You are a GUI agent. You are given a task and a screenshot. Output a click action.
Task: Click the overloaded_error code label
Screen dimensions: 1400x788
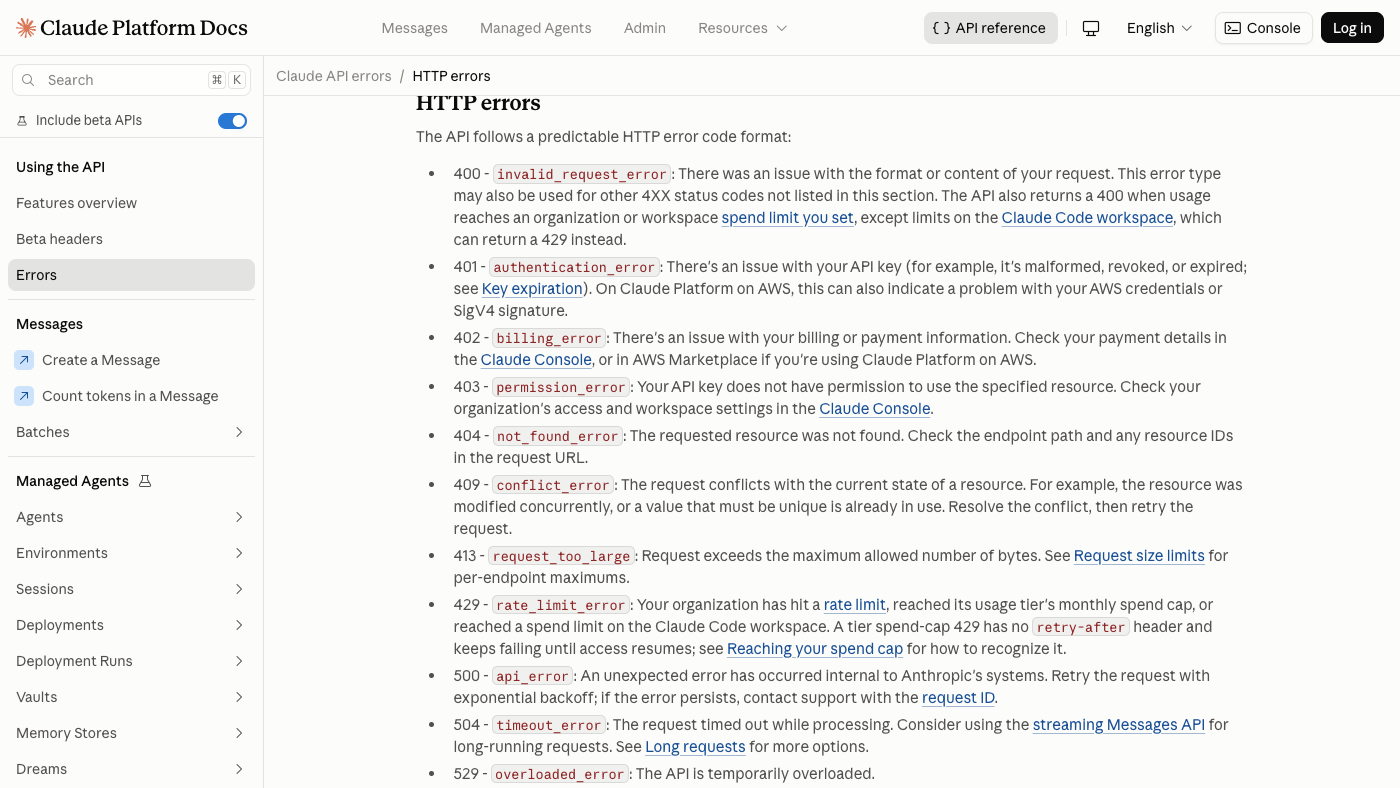tap(560, 774)
